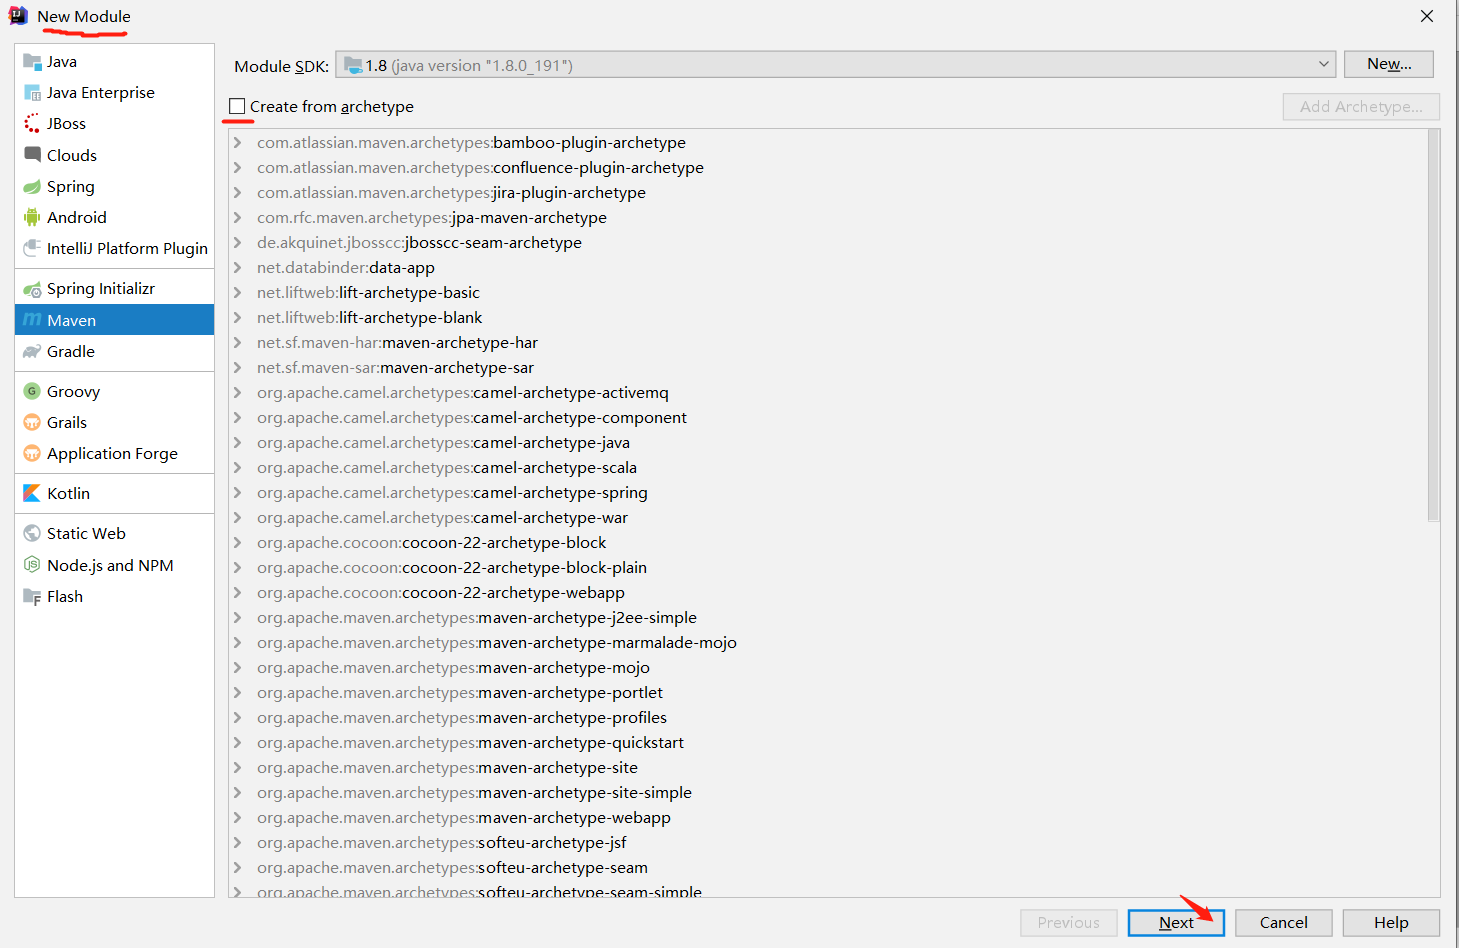Click the Grails icon
1459x948 pixels.
point(32,423)
